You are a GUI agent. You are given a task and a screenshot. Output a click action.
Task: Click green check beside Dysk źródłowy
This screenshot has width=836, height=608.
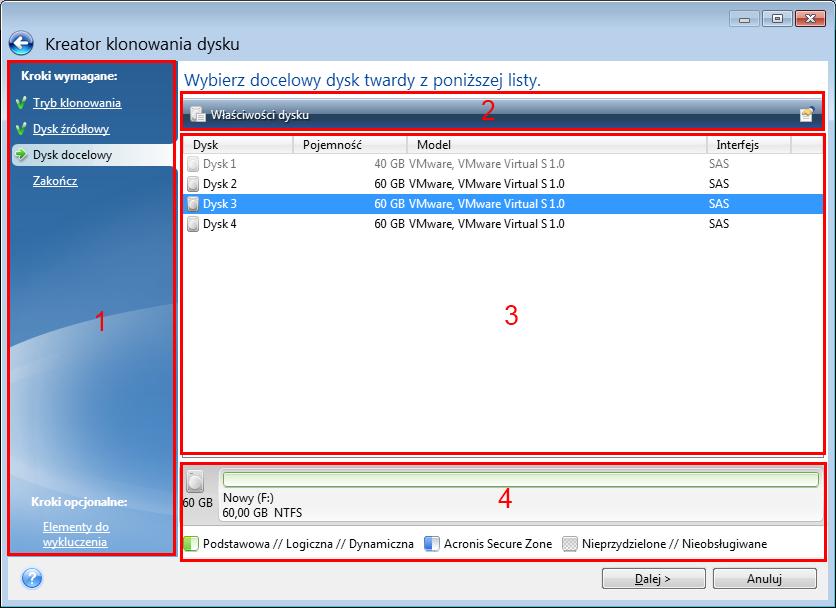(21, 129)
